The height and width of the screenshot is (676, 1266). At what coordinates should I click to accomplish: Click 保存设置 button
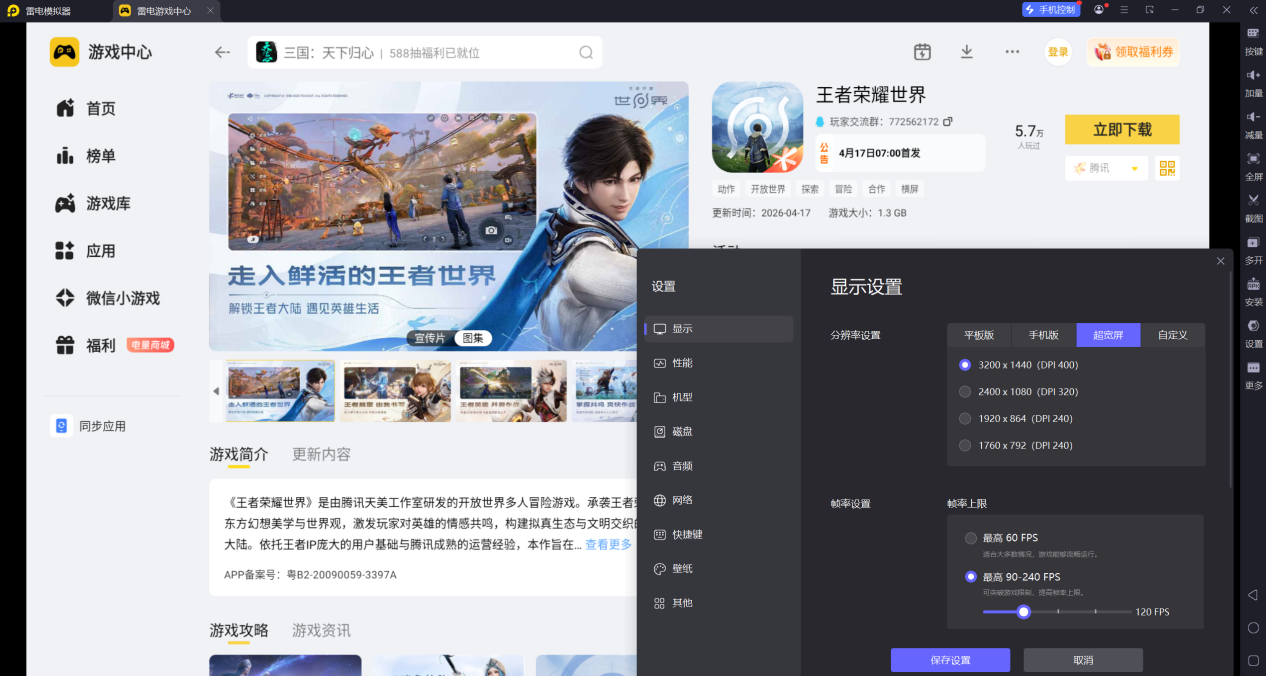950,660
